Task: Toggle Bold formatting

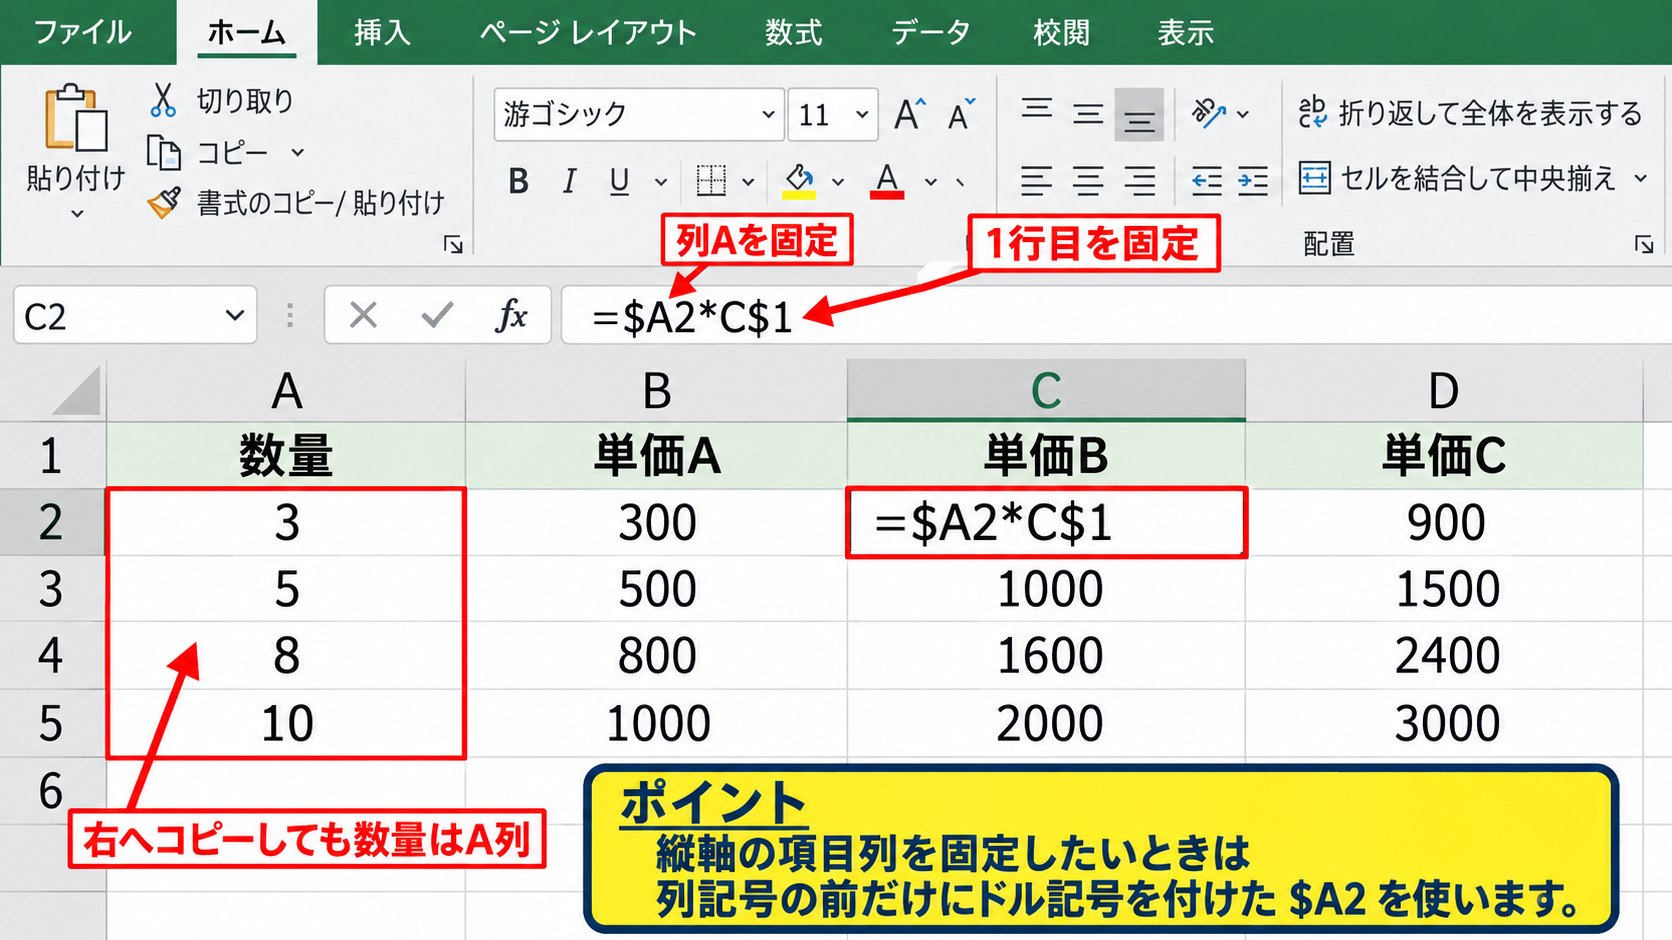Action: pyautogui.click(x=518, y=181)
